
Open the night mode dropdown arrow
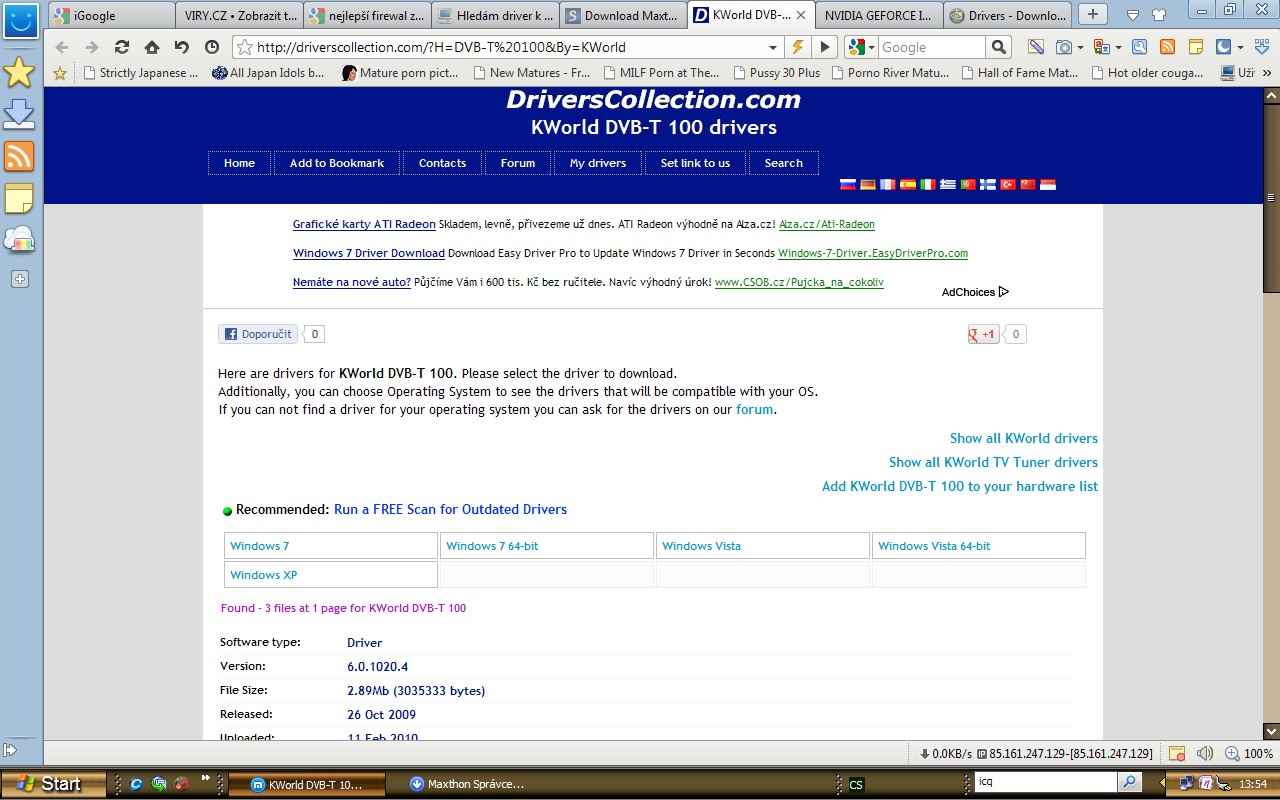1240,47
